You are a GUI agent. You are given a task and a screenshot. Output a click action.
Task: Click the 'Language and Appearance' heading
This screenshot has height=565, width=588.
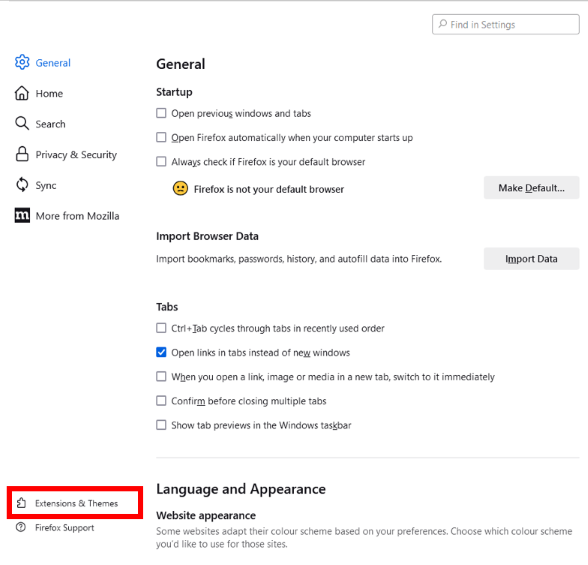pos(241,489)
